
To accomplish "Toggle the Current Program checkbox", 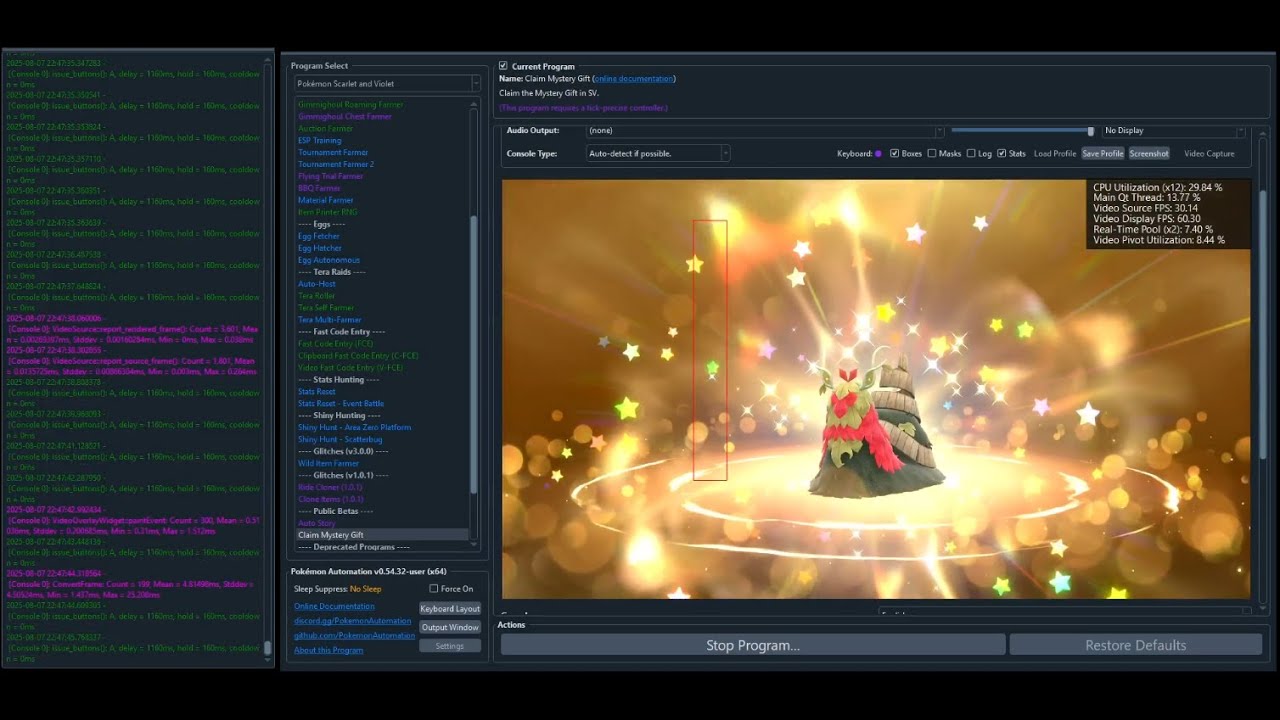I will click(x=503, y=66).
